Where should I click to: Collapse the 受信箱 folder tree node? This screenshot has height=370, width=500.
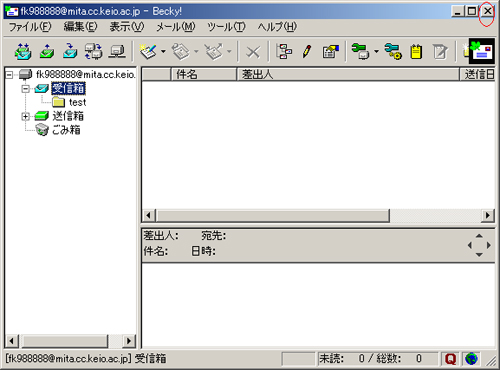25,89
